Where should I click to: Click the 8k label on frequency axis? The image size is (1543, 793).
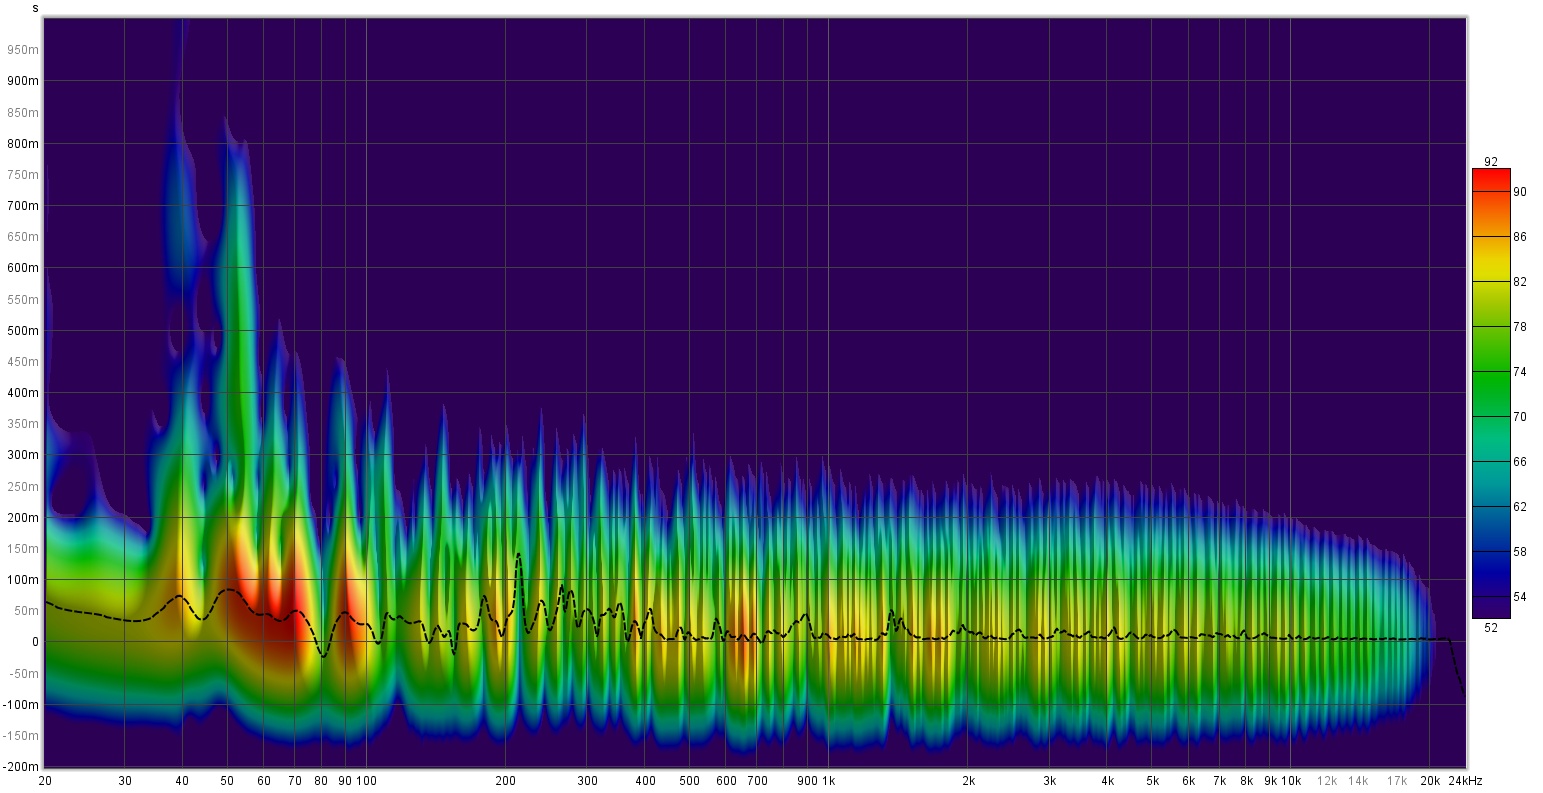point(1246,780)
